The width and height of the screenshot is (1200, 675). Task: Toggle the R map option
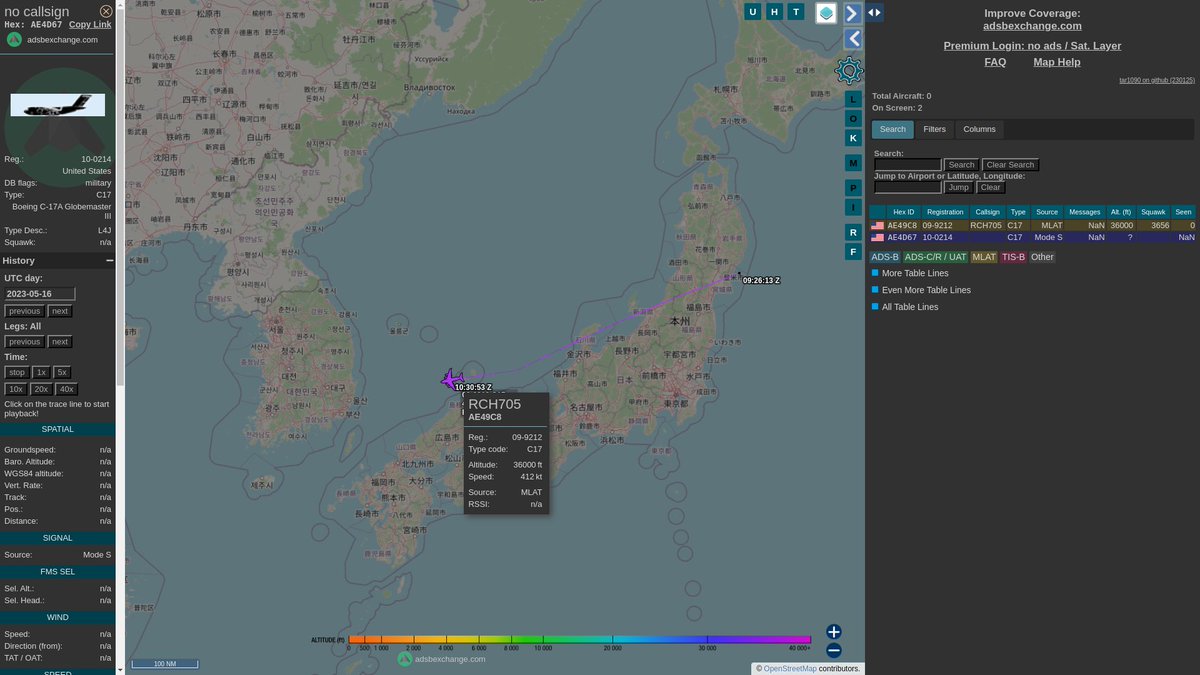coord(853,232)
